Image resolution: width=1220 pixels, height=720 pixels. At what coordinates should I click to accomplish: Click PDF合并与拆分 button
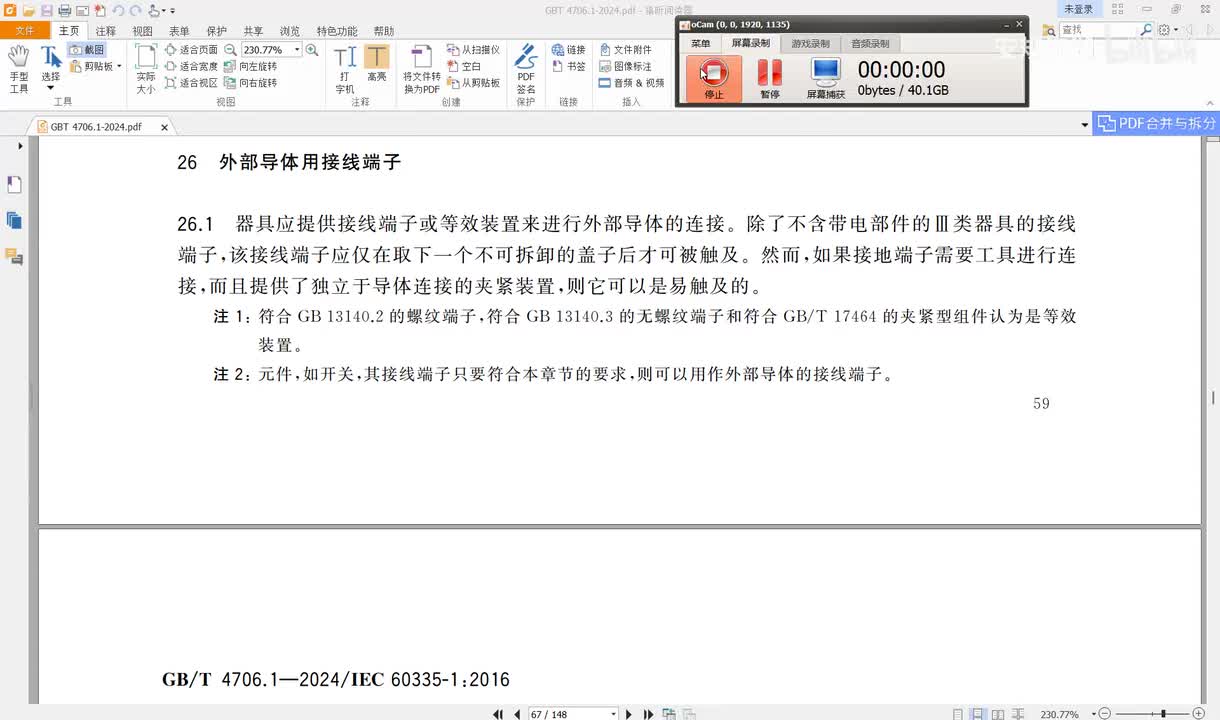1157,123
